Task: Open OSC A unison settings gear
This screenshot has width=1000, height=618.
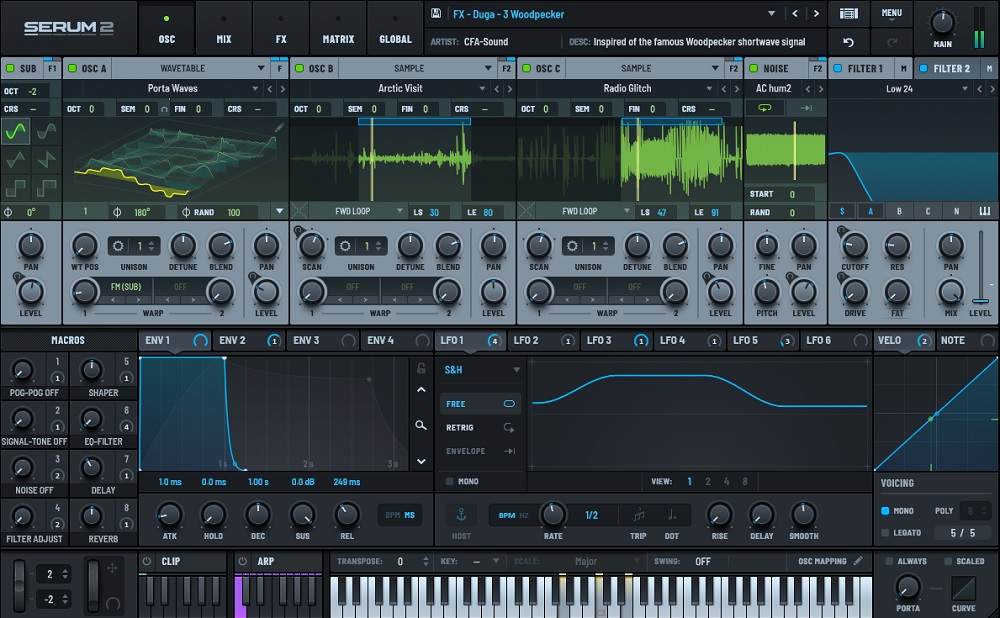Action: tap(118, 246)
